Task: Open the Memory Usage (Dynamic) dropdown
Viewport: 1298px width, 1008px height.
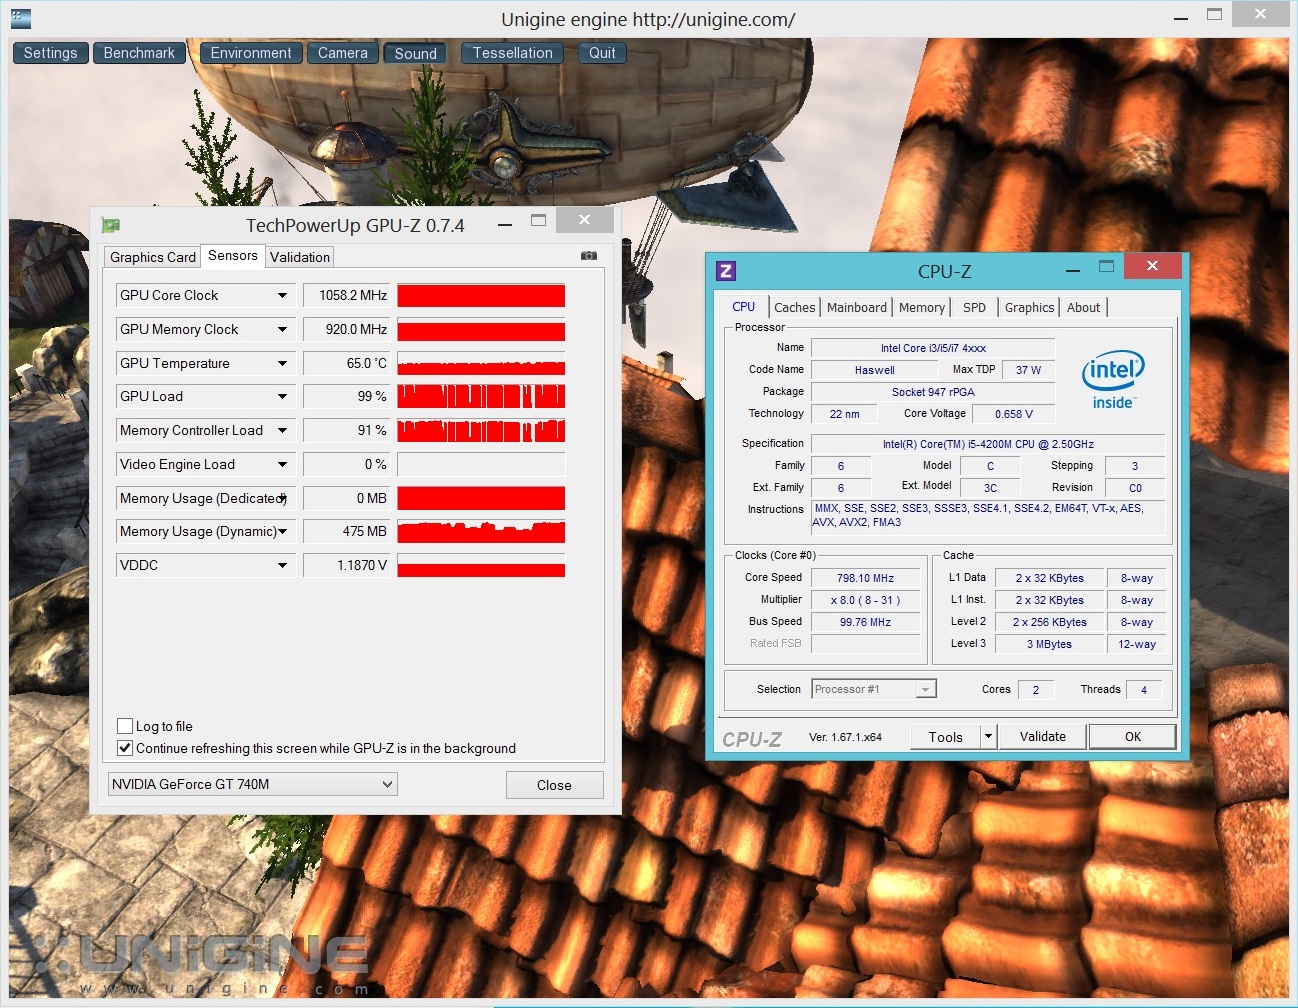Action: pos(283,531)
